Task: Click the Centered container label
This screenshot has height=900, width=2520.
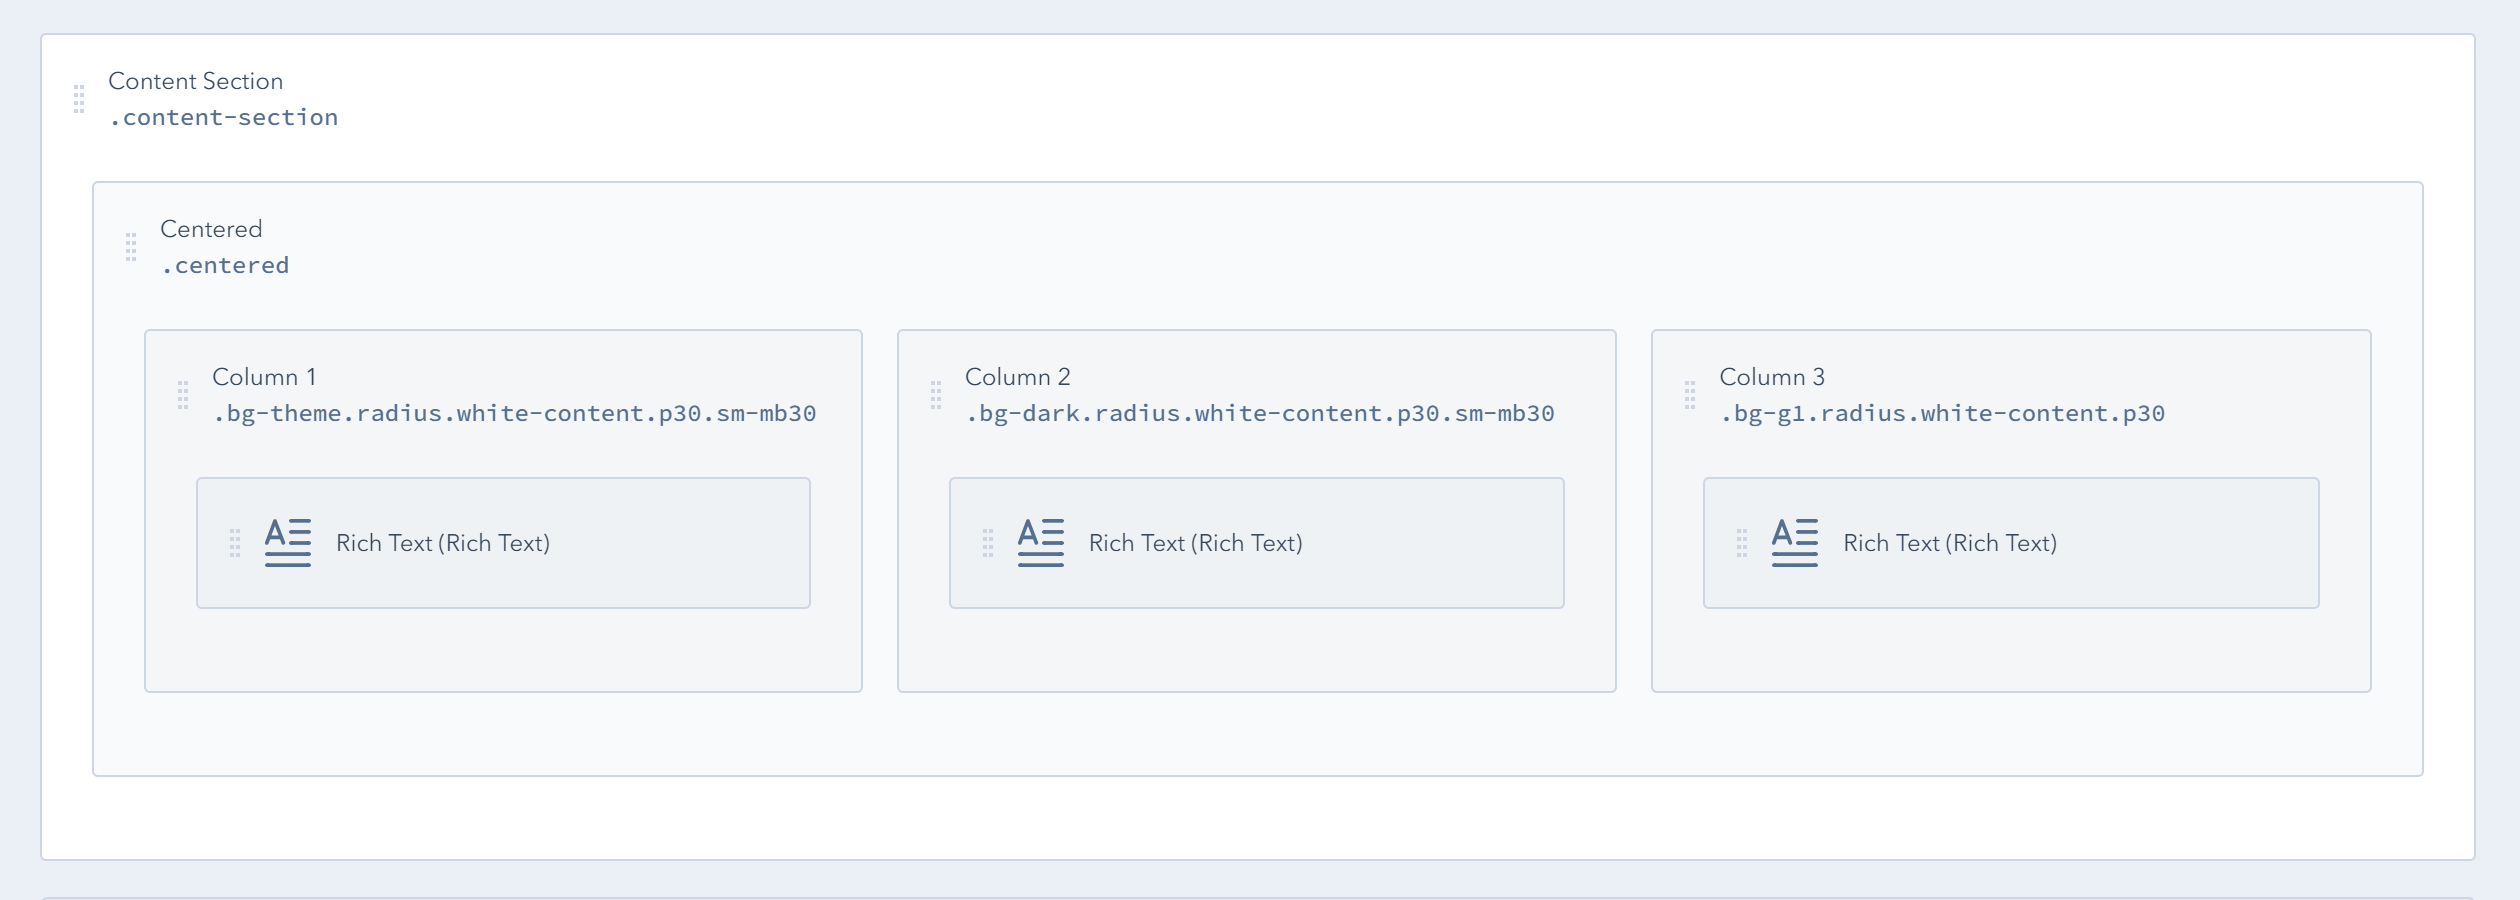Action: point(210,229)
